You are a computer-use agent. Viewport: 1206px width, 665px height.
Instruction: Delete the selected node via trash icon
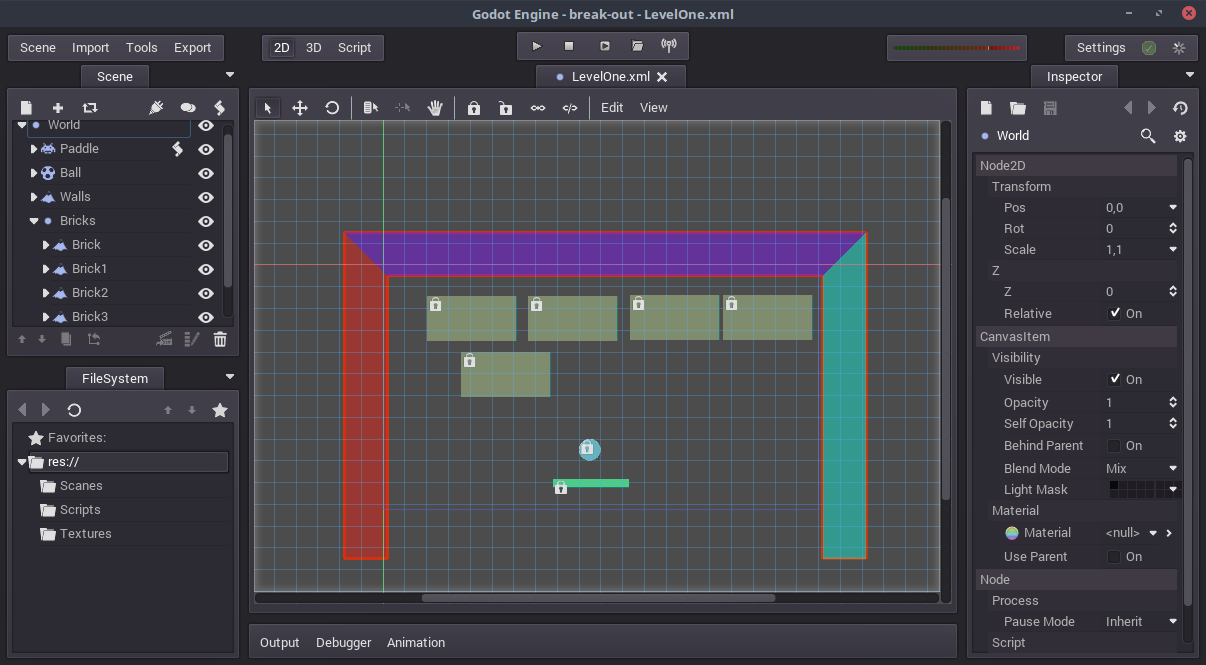[x=220, y=339]
